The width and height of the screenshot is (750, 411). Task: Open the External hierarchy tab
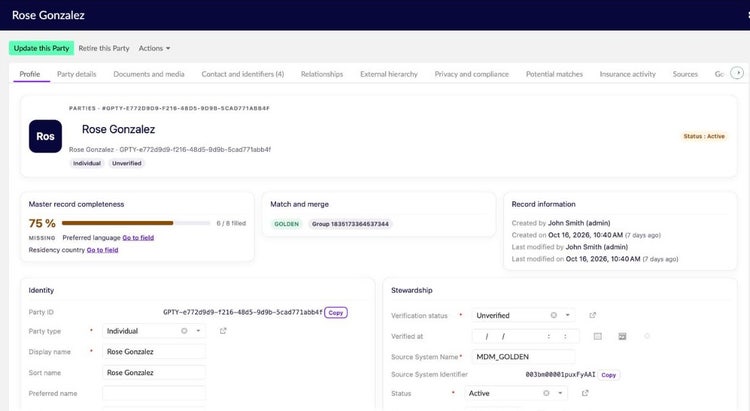pos(389,74)
